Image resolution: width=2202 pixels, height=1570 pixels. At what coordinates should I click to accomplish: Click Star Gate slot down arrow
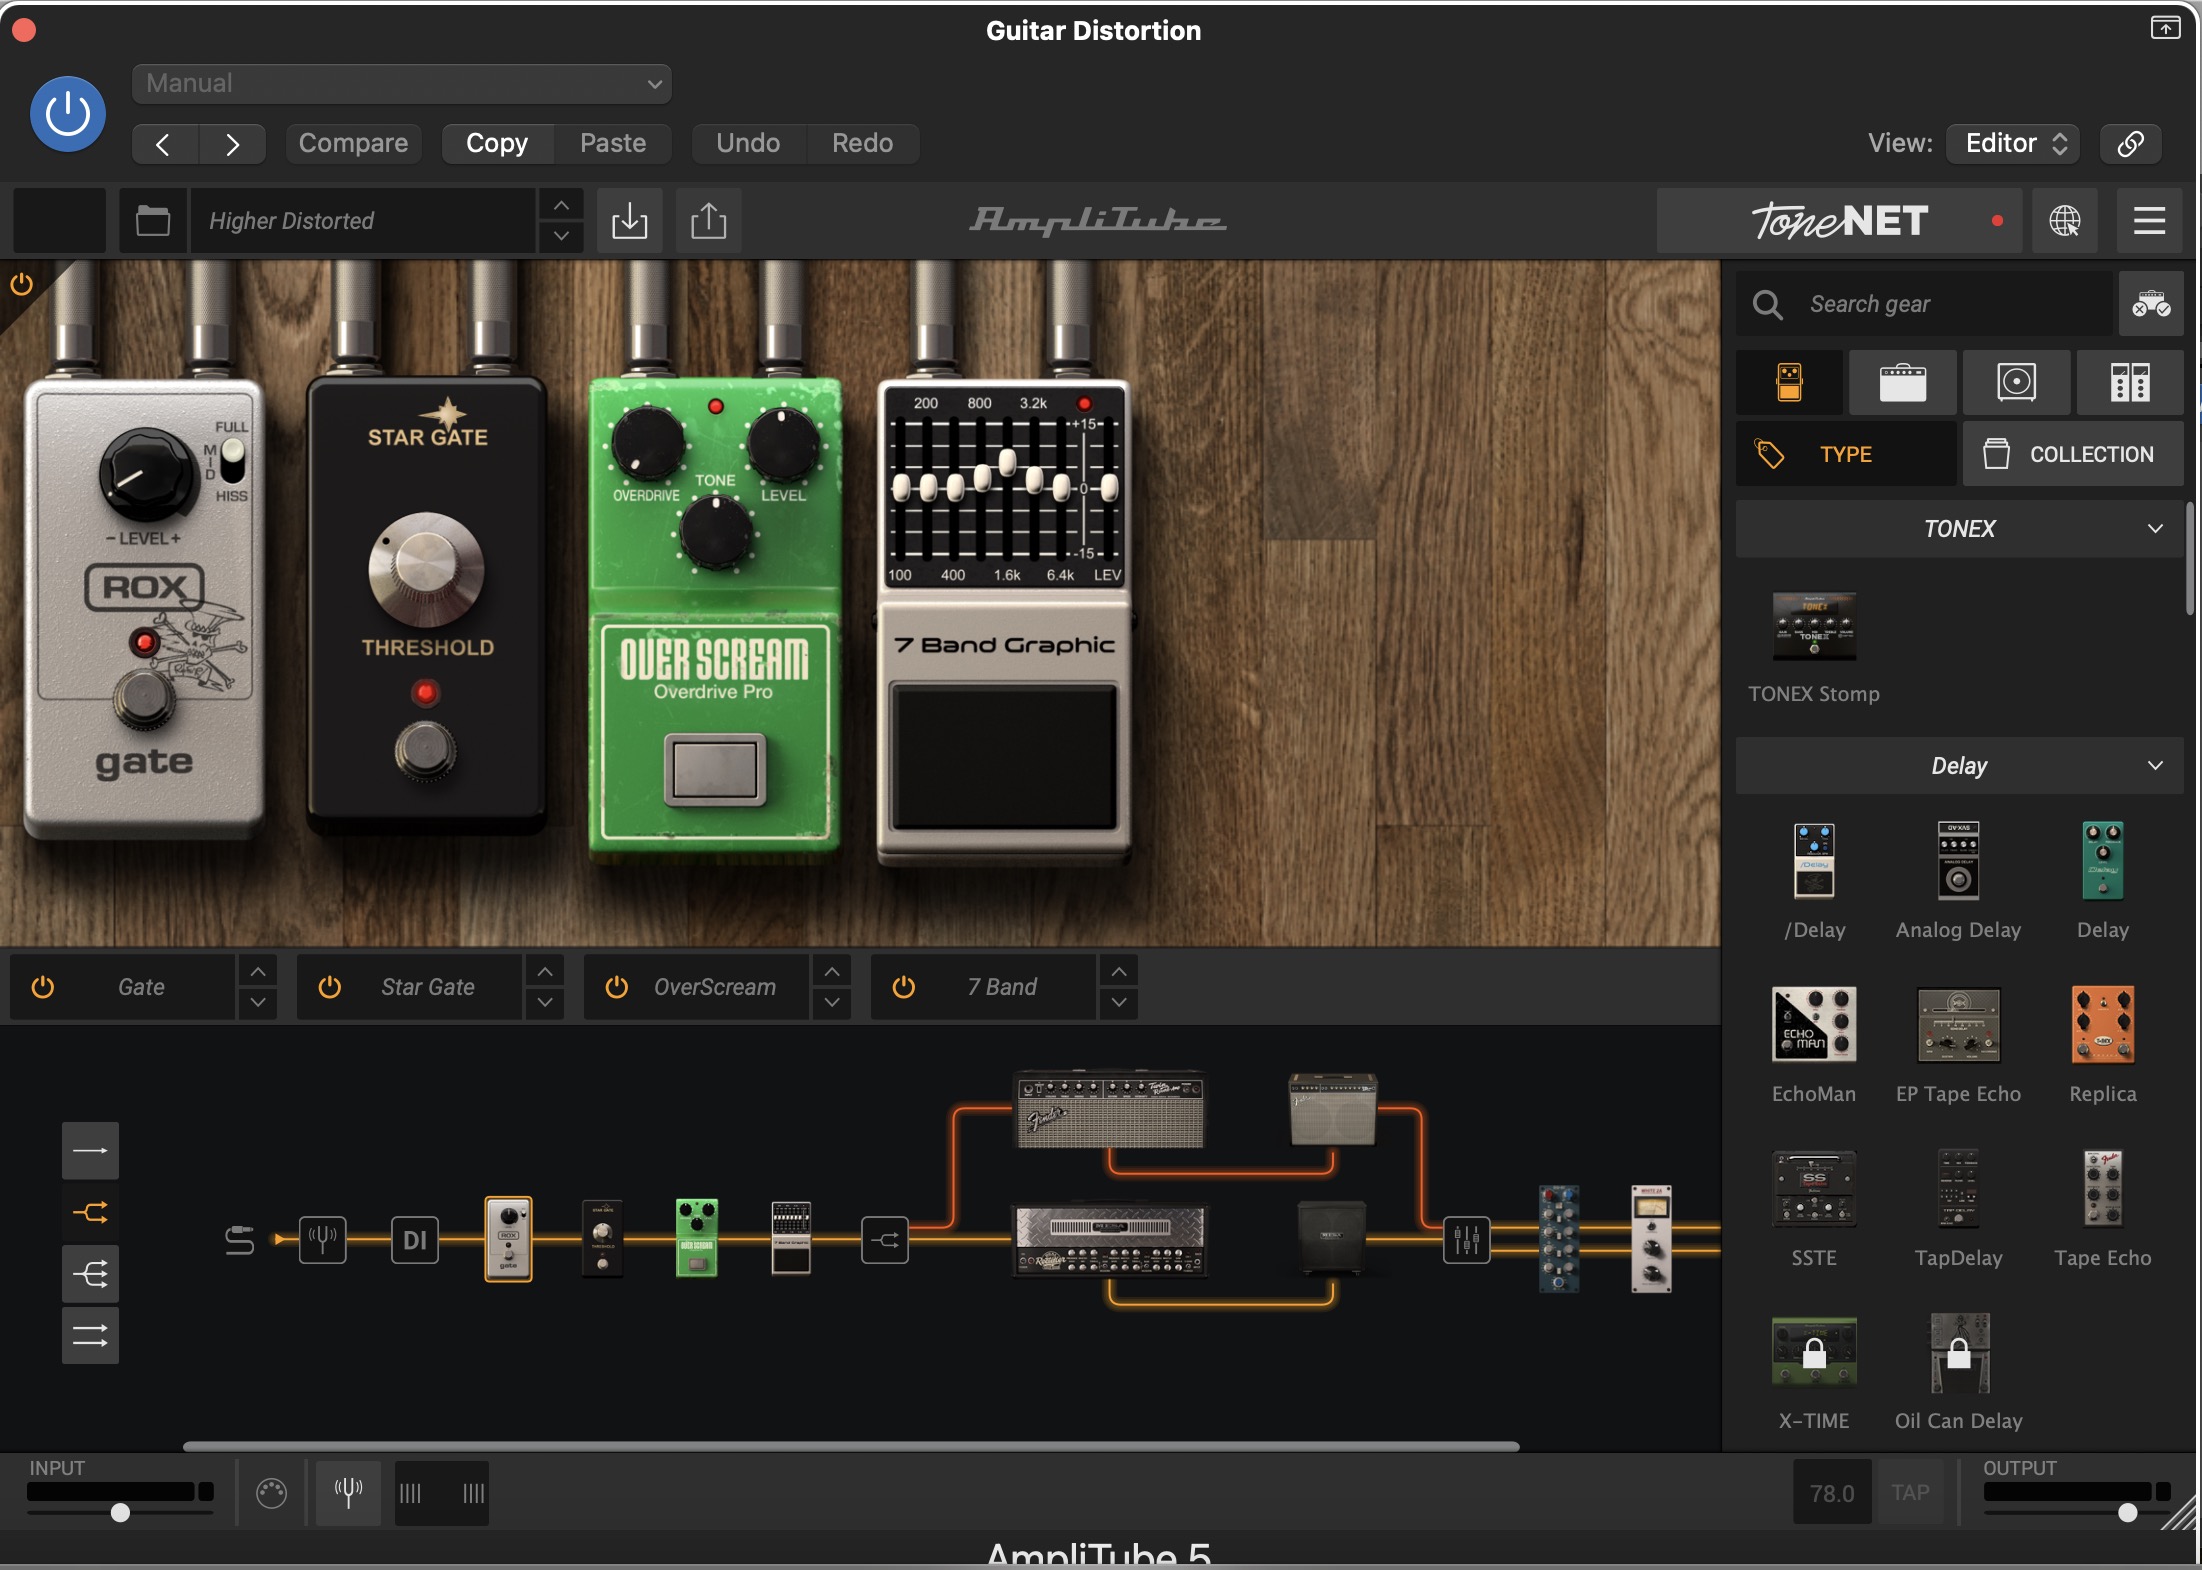click(545, 1003)
